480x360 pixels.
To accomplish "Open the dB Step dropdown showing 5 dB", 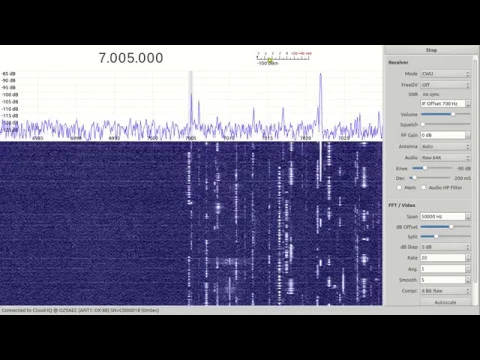I will 445,247.
